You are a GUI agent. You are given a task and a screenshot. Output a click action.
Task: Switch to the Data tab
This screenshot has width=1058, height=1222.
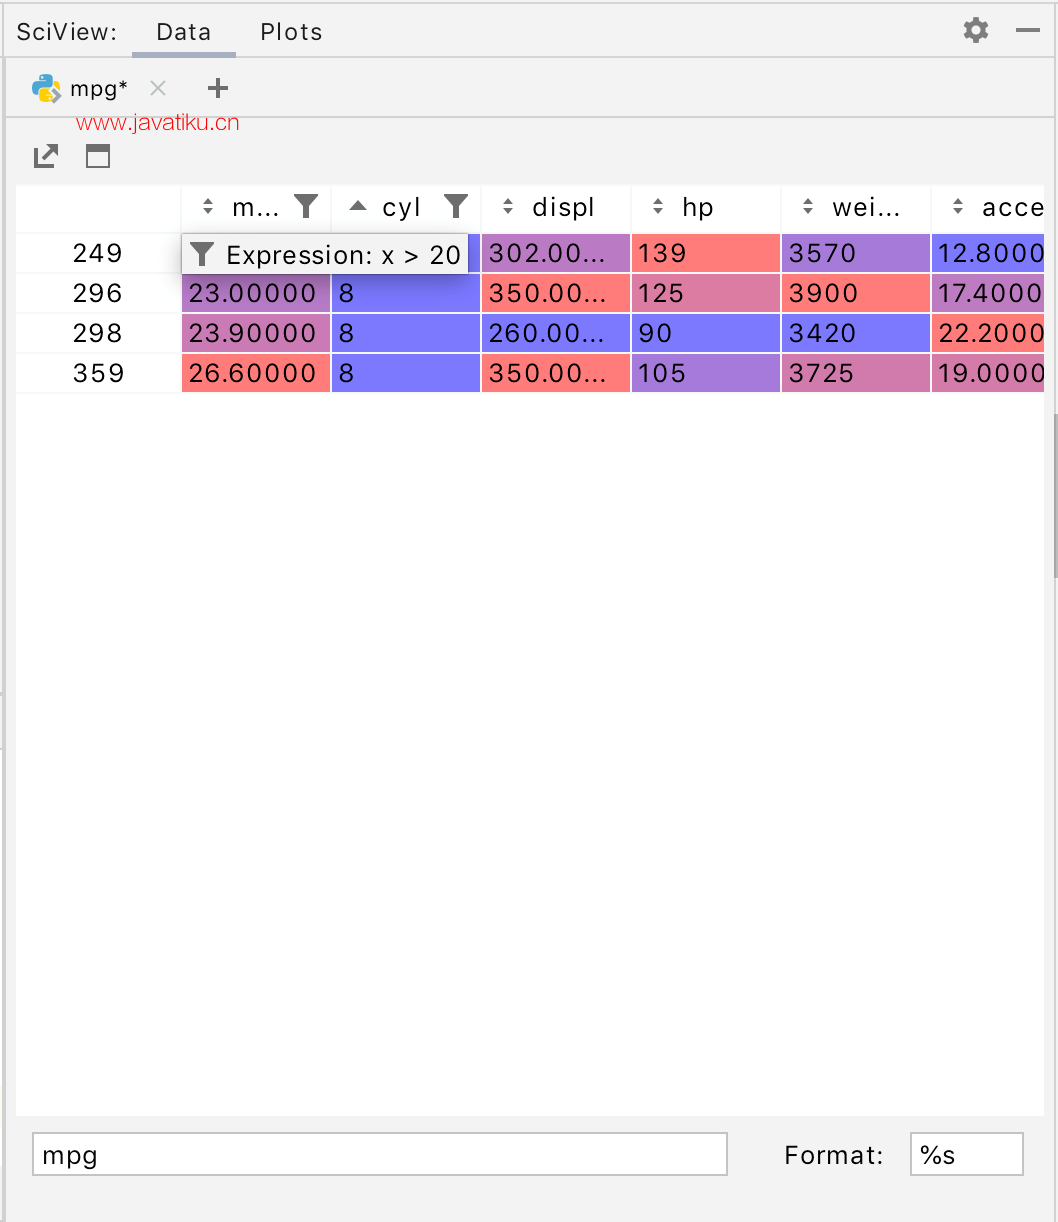(184, 32)
